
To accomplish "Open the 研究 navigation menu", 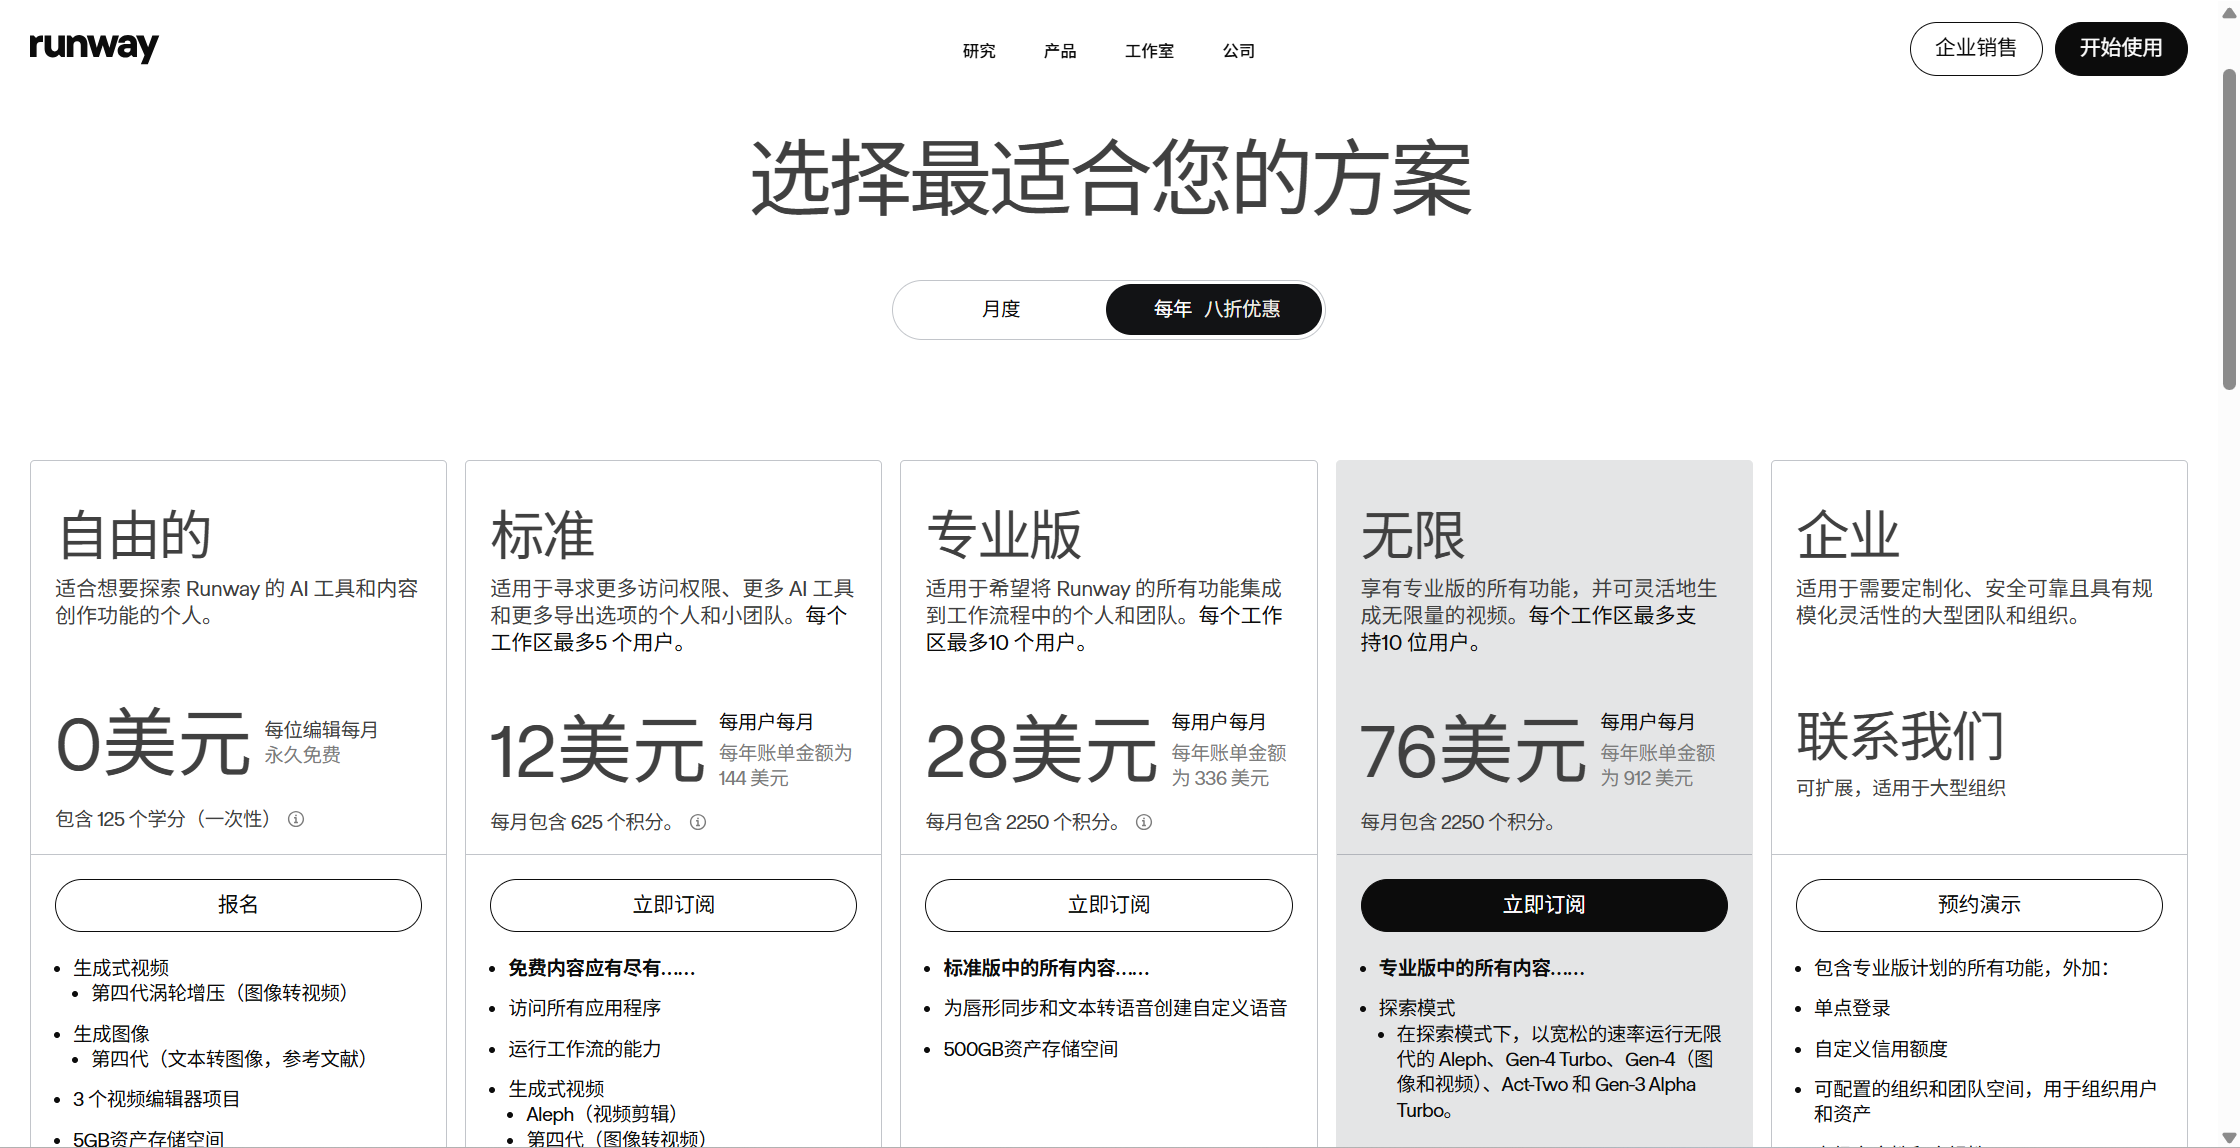I will [x=978, y=51].
